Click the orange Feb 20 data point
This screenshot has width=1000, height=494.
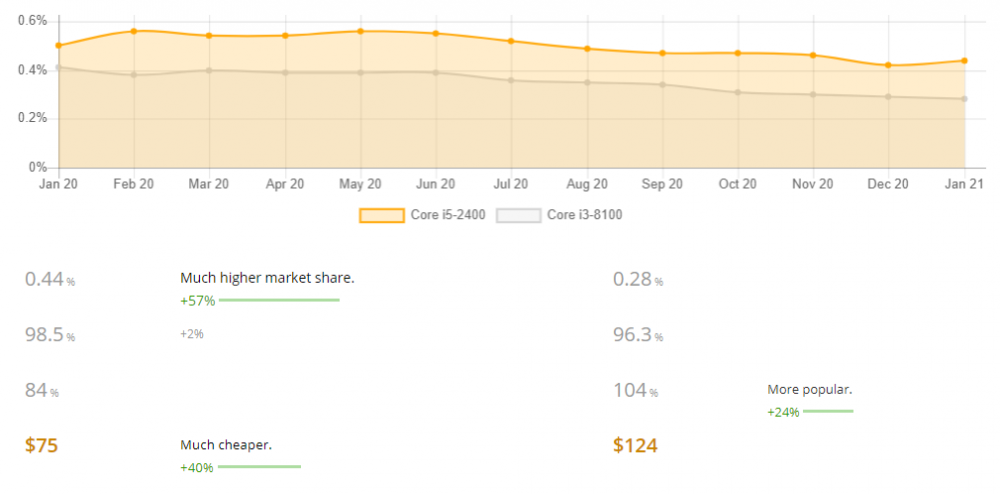coord(134,31)
